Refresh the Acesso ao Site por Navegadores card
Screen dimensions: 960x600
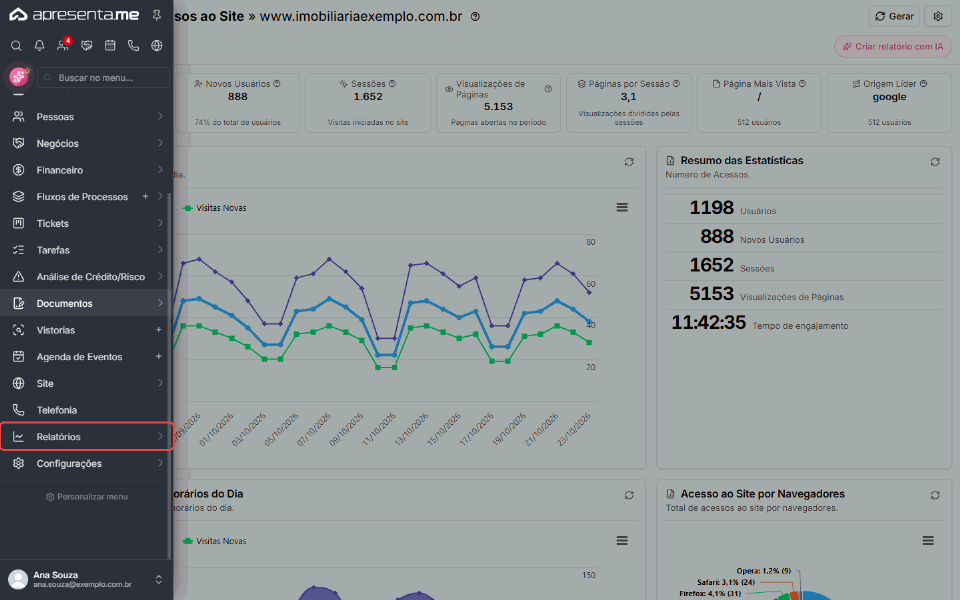coord(935,495)
